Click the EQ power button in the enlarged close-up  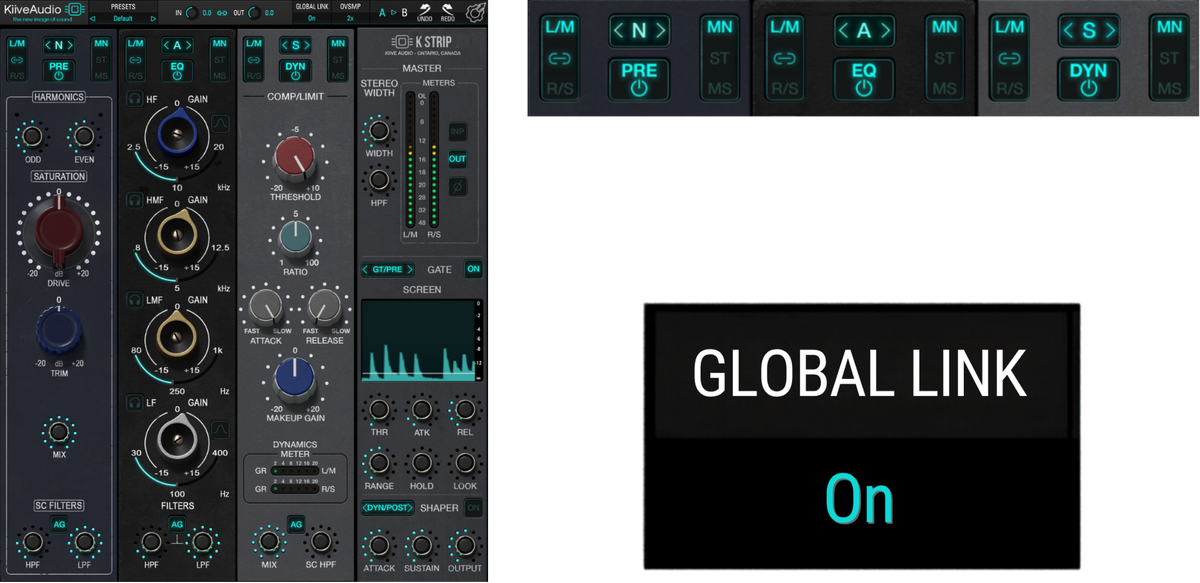coord(864,78)
